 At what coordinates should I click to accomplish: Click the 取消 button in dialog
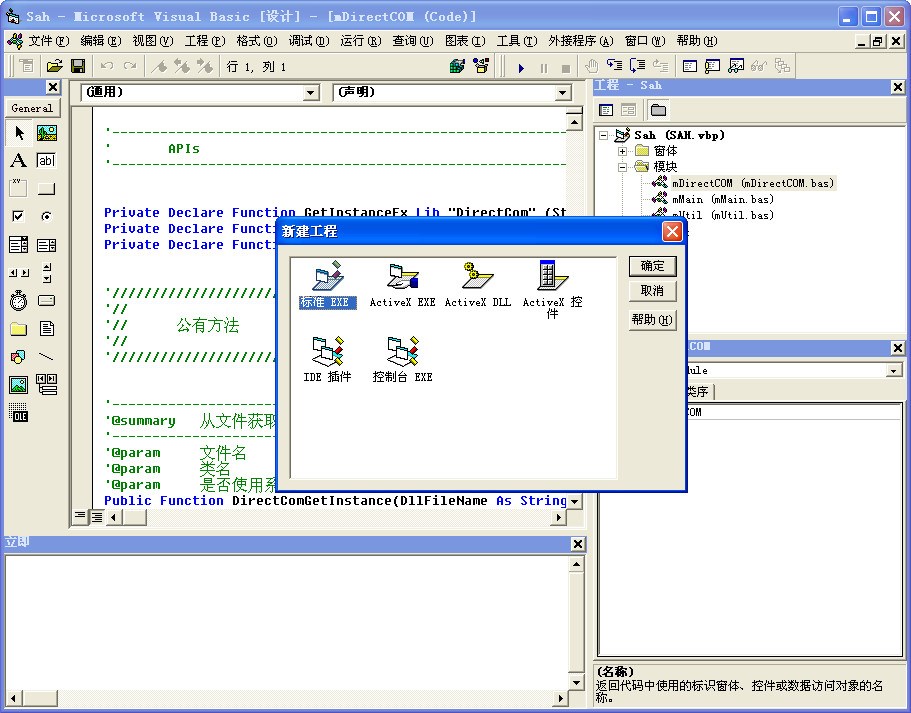653,291
